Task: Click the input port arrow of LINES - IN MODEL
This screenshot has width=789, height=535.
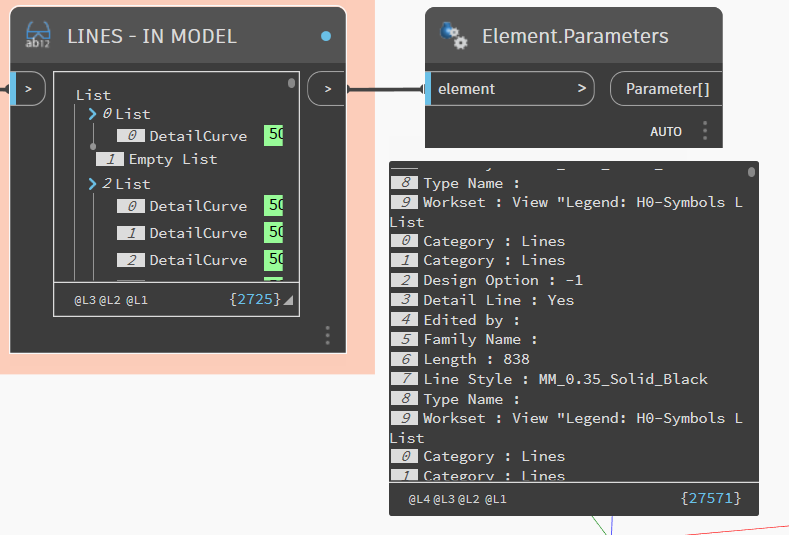Action: click(28, 89)
